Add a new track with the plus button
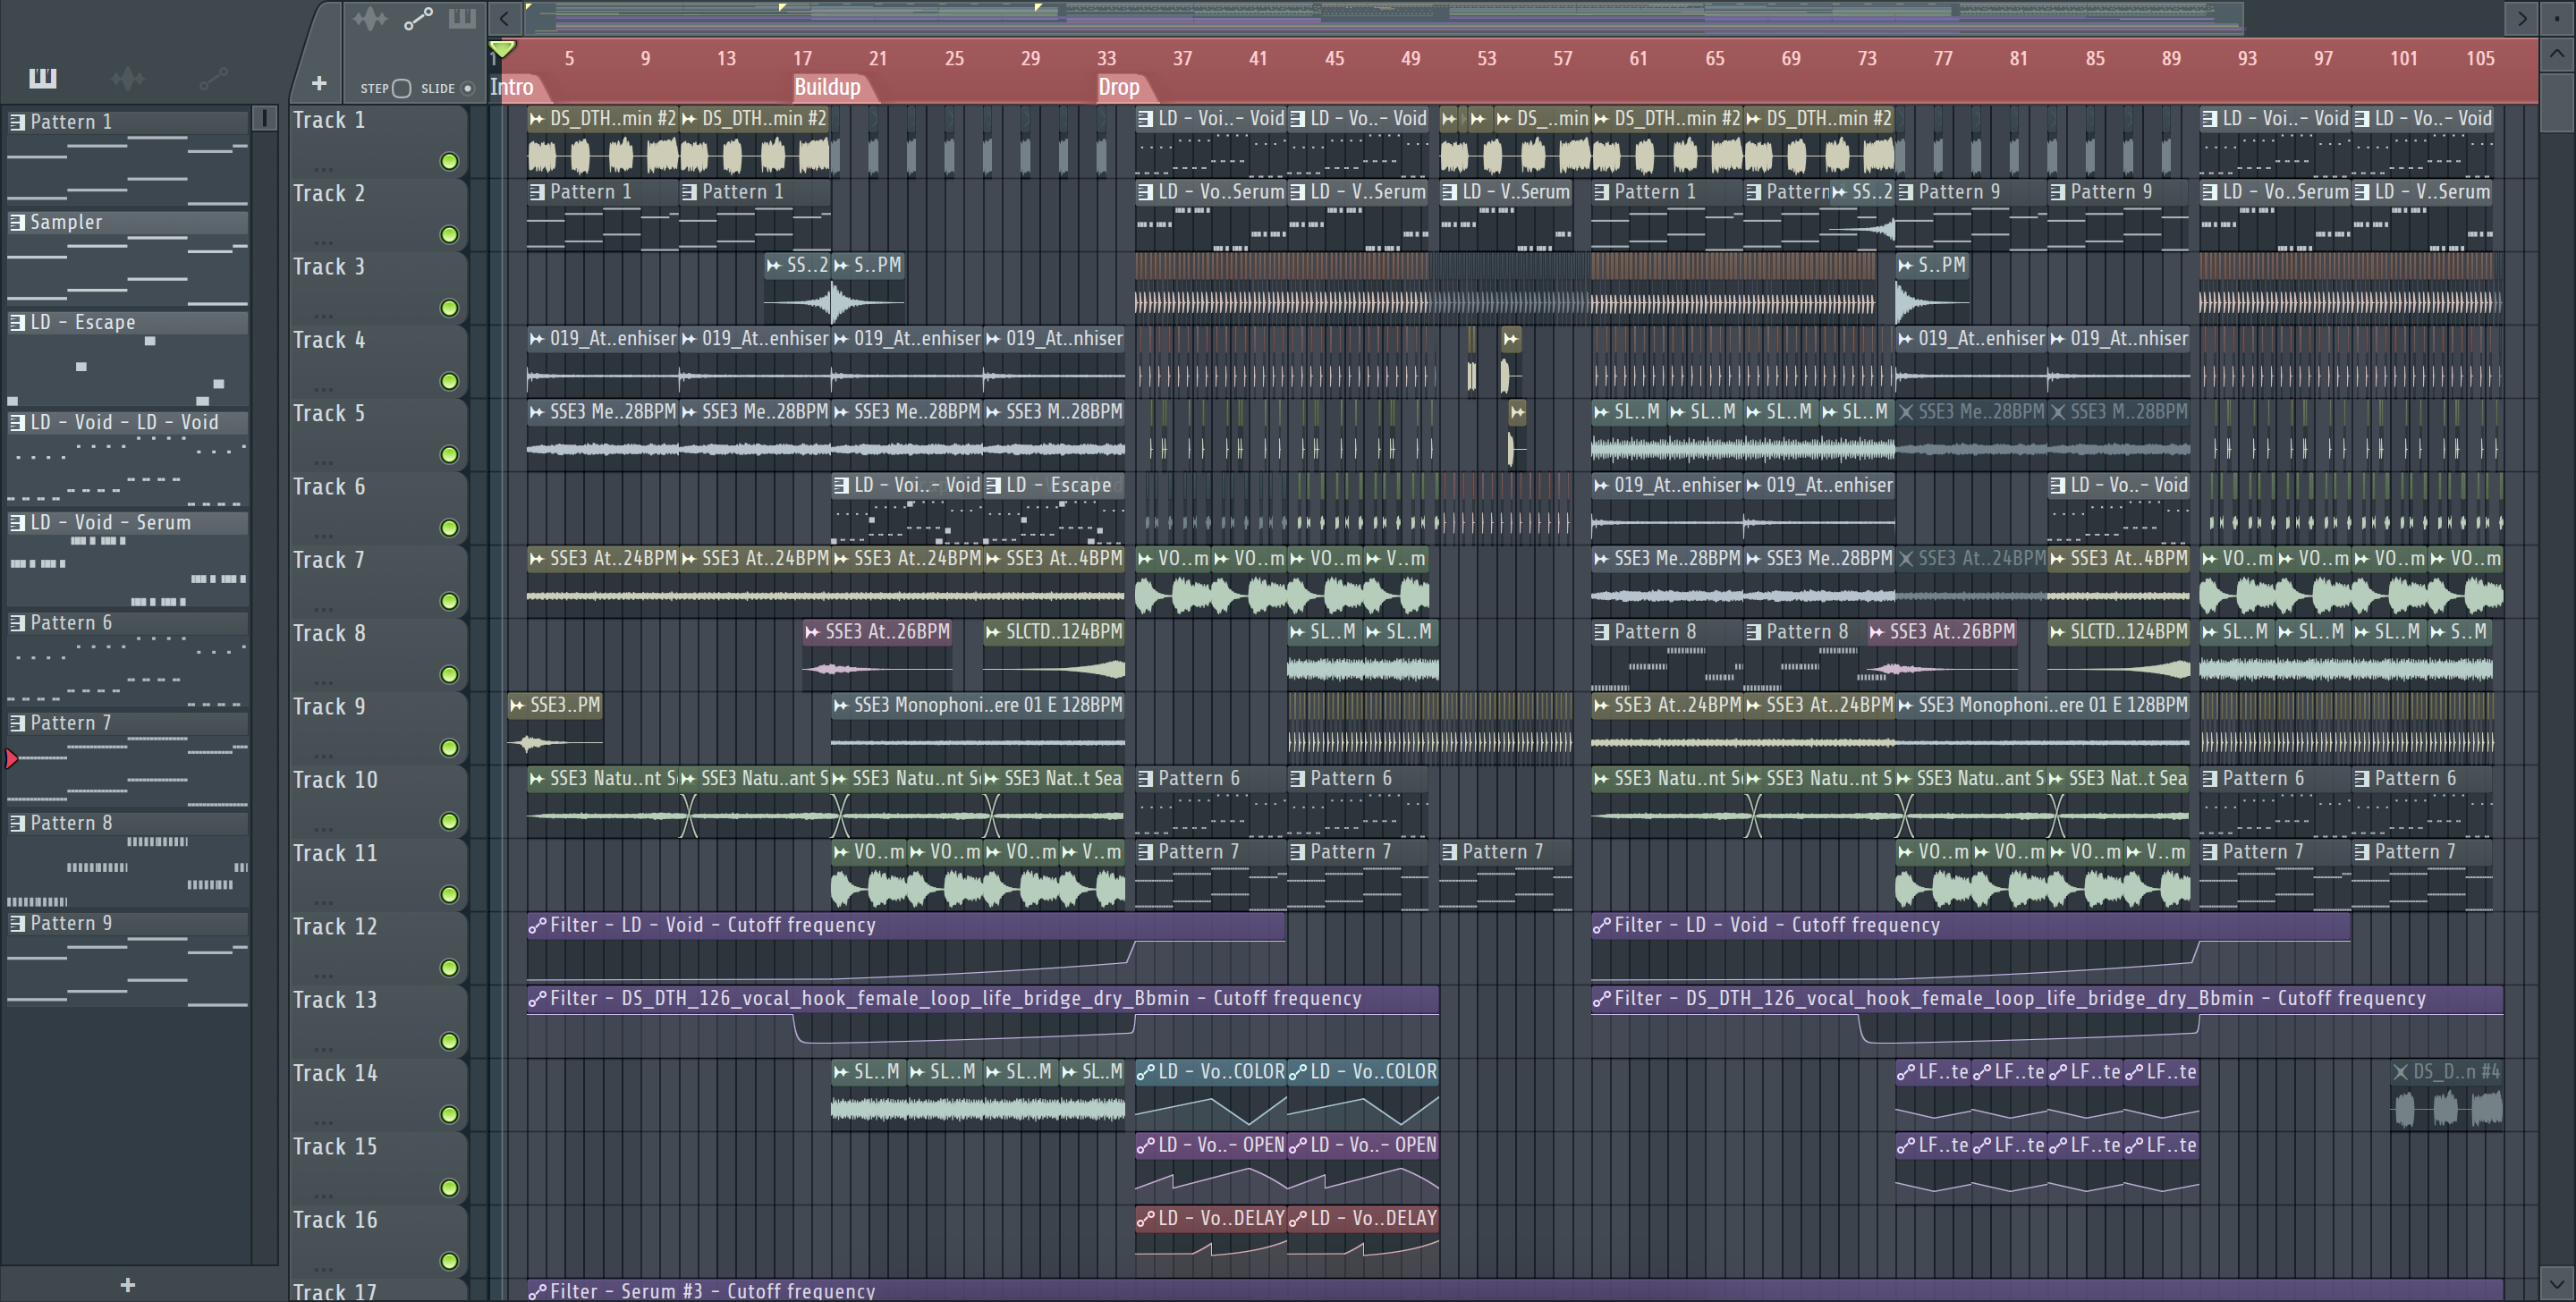 click(319, 83)
